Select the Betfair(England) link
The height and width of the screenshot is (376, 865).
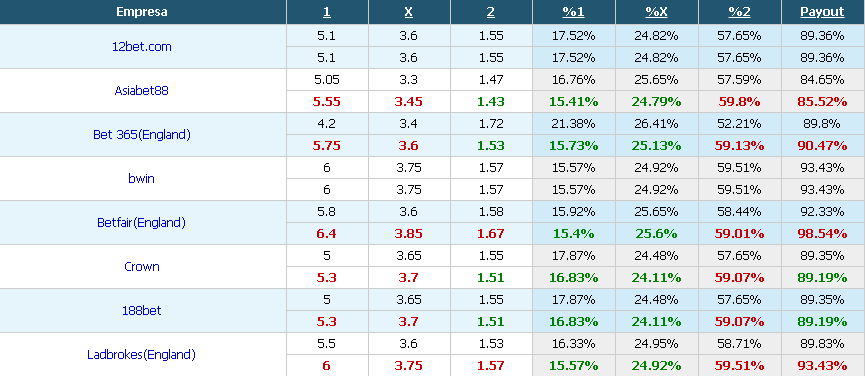[142, 223]
